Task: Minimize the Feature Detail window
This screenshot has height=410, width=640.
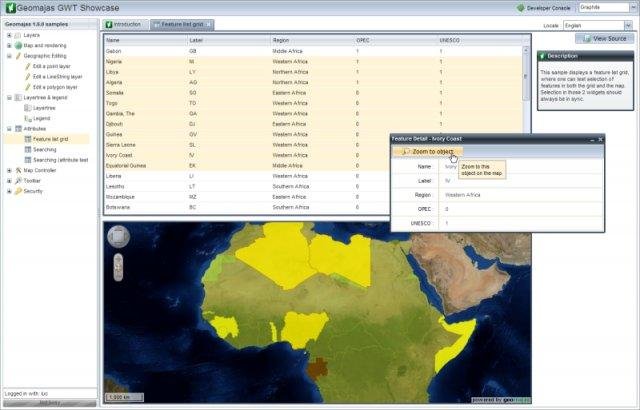Action: 592,140
